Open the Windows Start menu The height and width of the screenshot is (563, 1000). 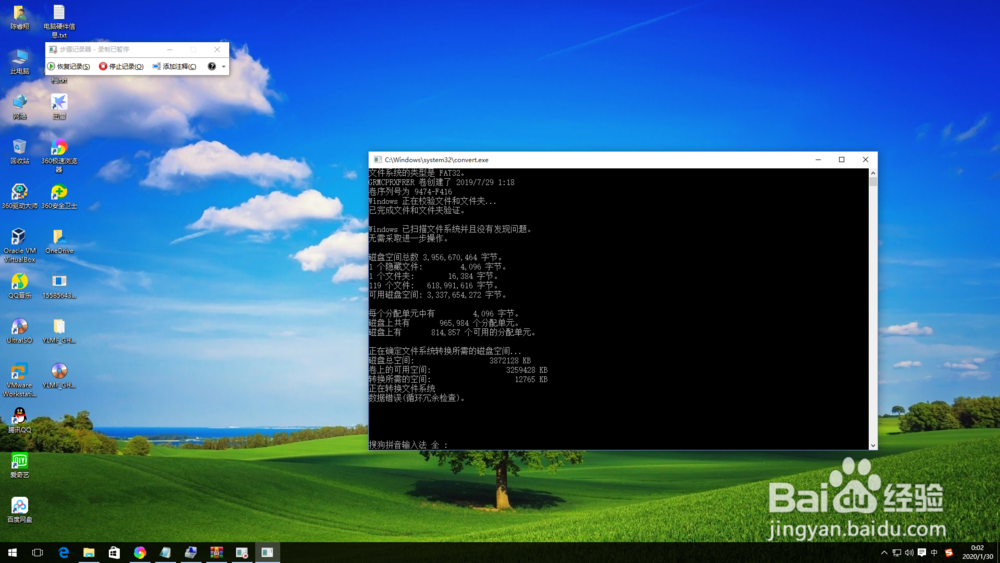click(12, 552)
